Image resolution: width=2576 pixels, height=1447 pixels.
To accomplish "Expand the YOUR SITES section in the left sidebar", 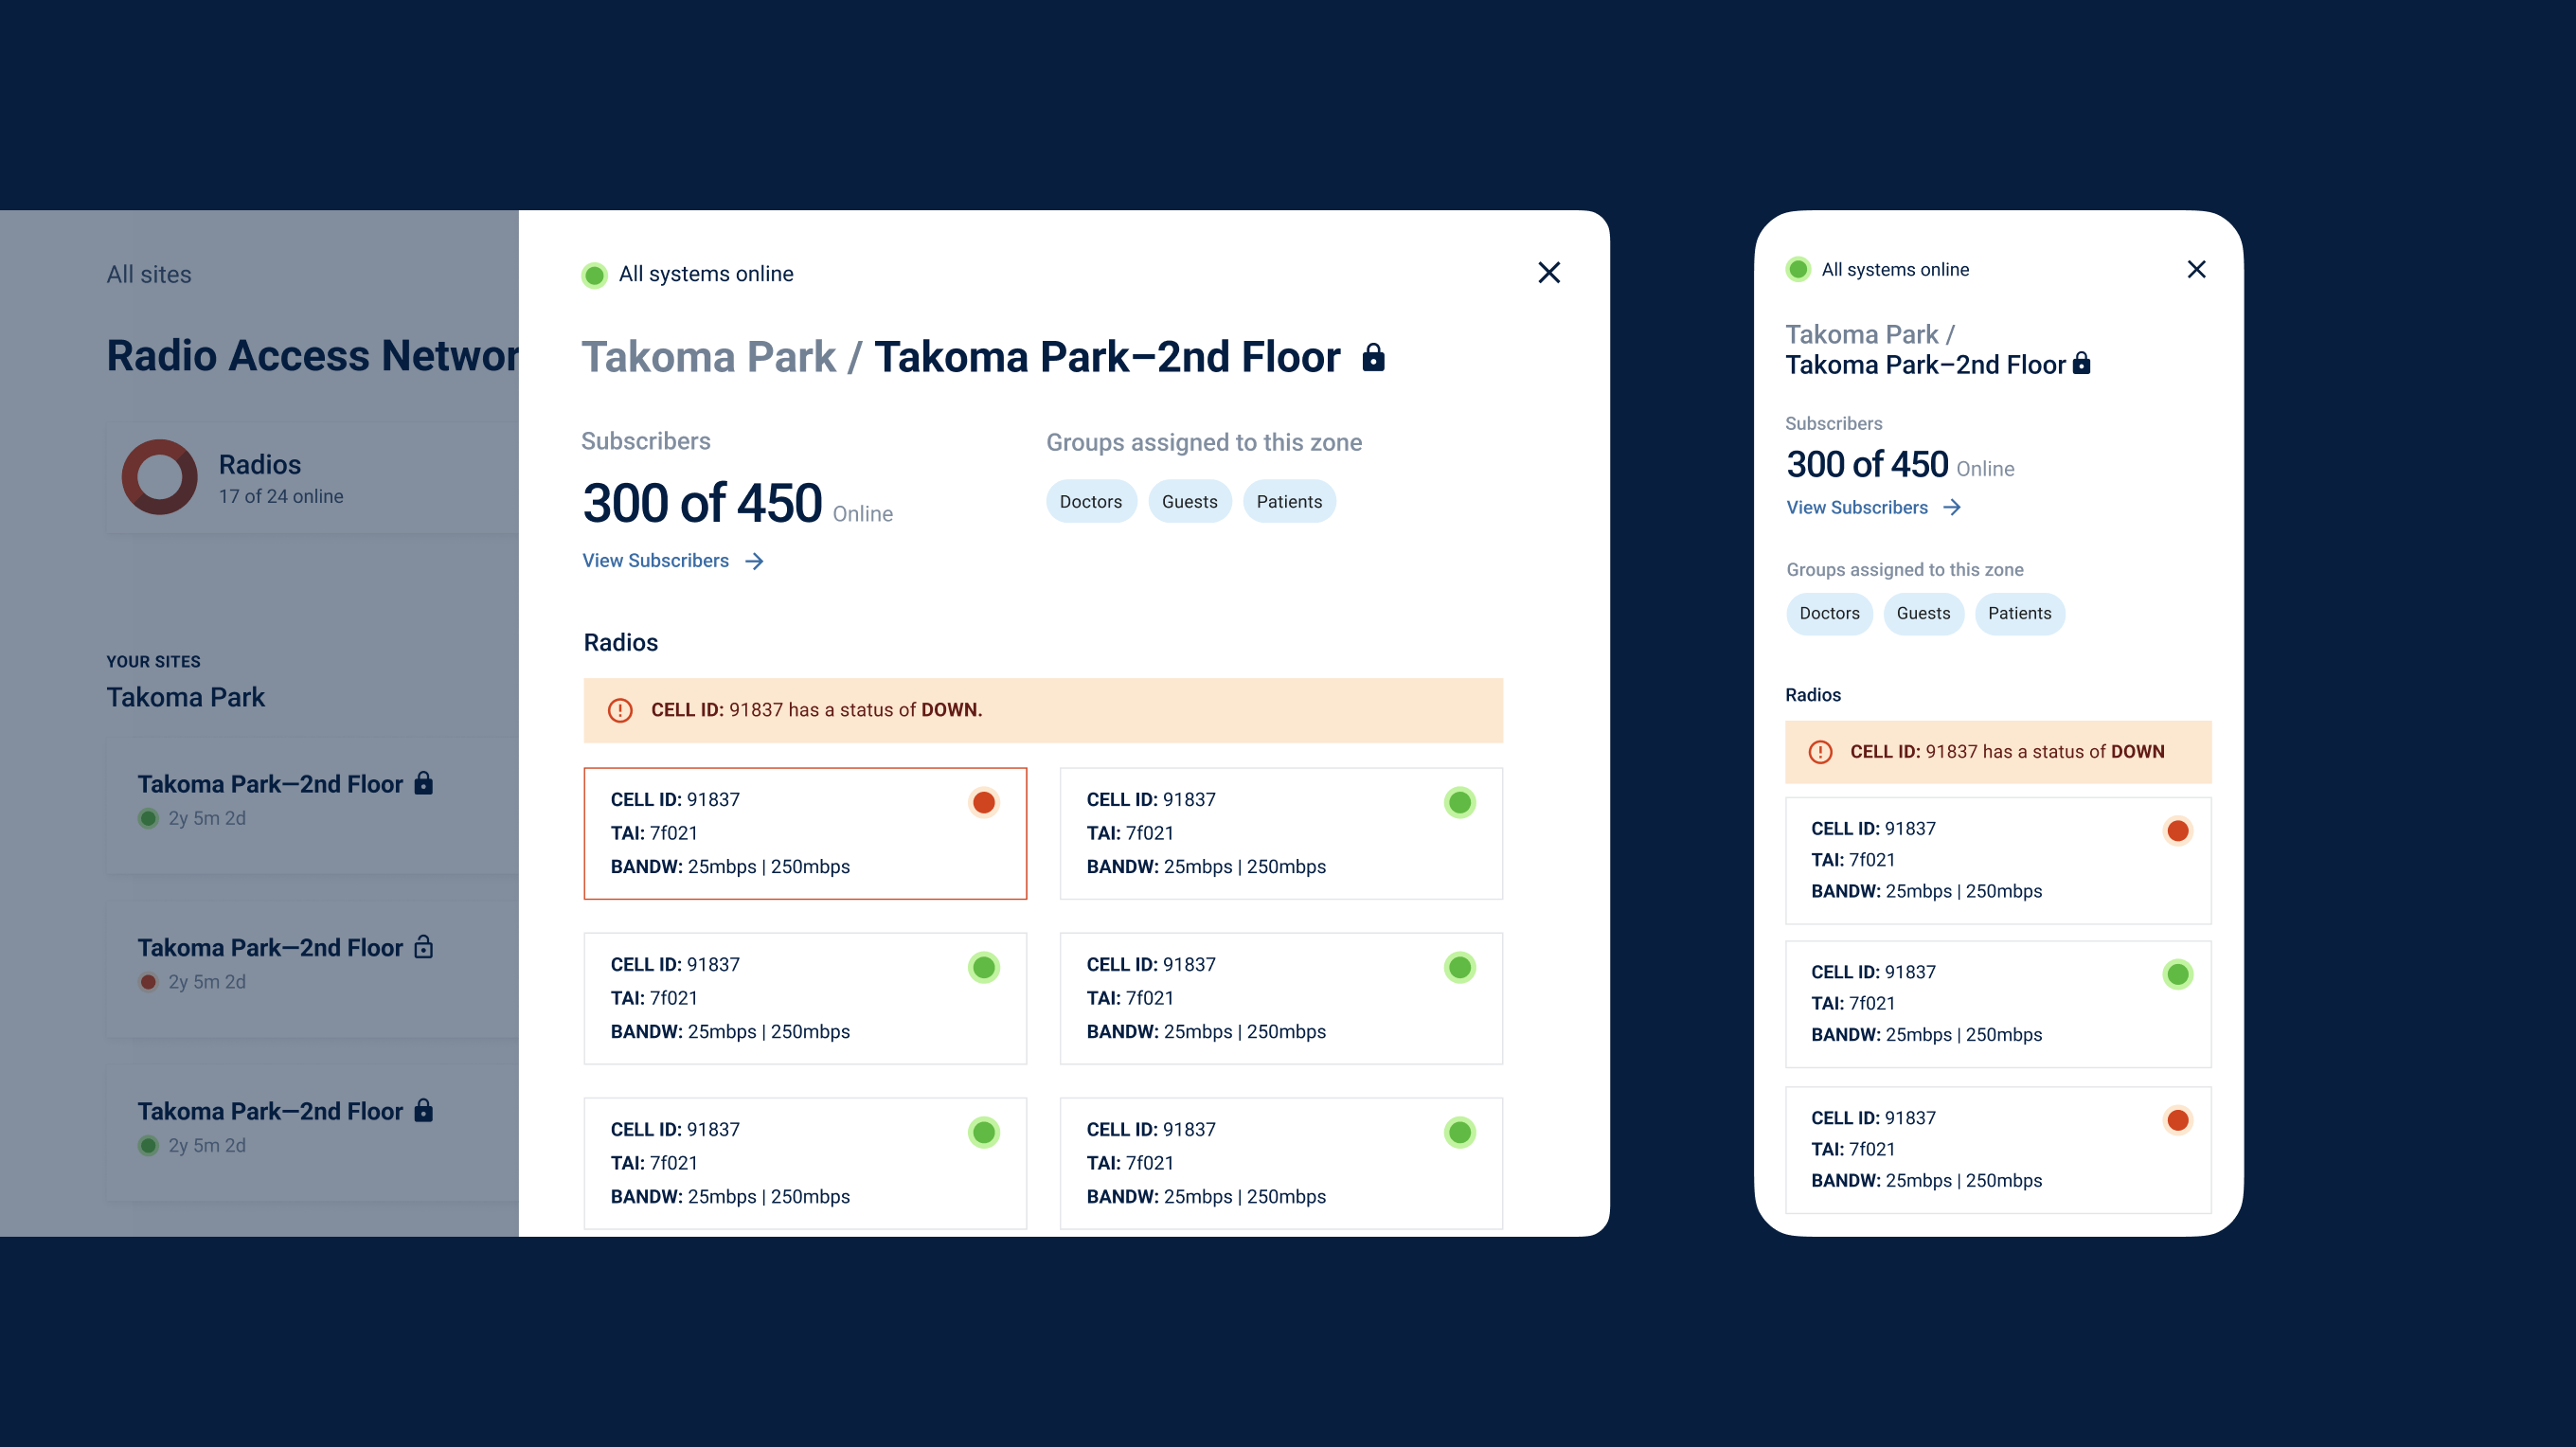I will (154, 660).
